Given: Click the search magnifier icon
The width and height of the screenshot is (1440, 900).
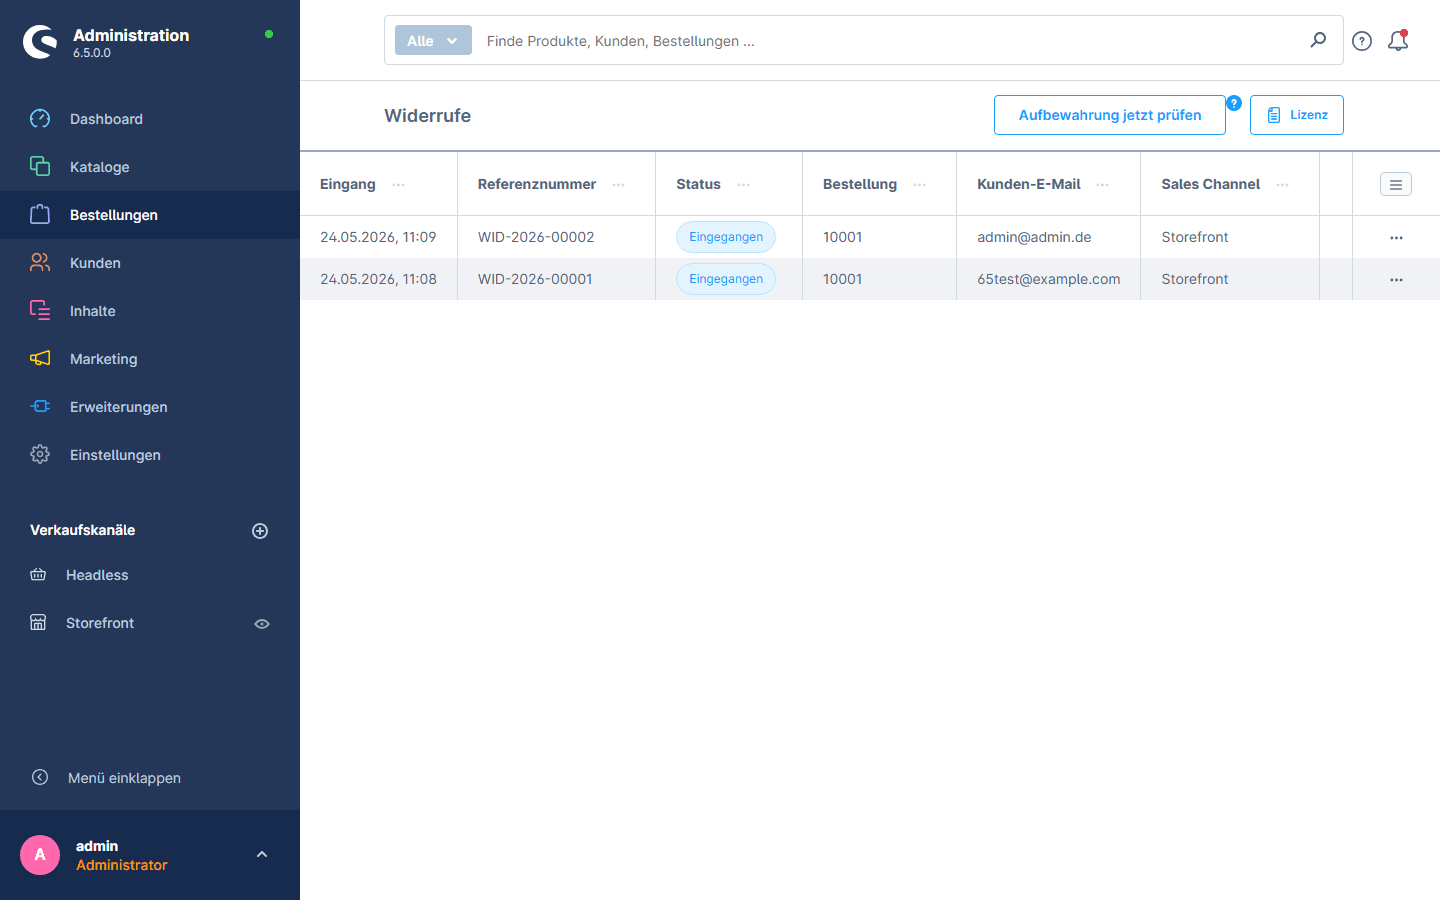Looking at the screenshot, I should pyautogui.click(x=1318, y=40).
